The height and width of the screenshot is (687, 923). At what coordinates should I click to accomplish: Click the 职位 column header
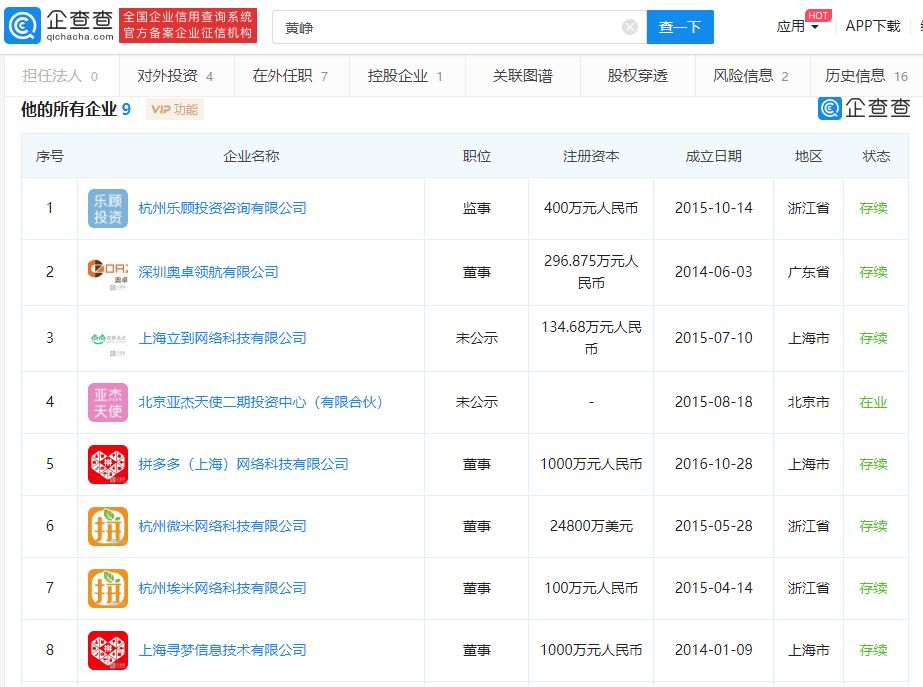tap(477, 157)
